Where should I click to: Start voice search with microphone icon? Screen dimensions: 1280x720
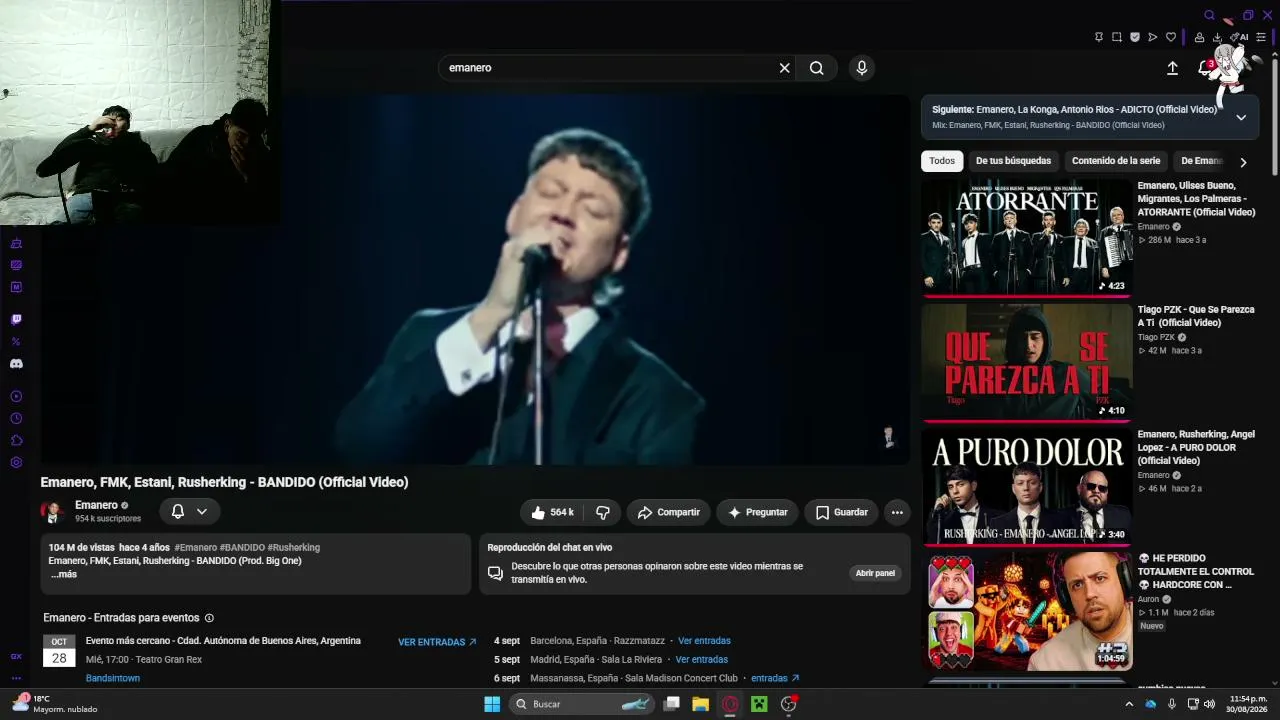point(862,68)
